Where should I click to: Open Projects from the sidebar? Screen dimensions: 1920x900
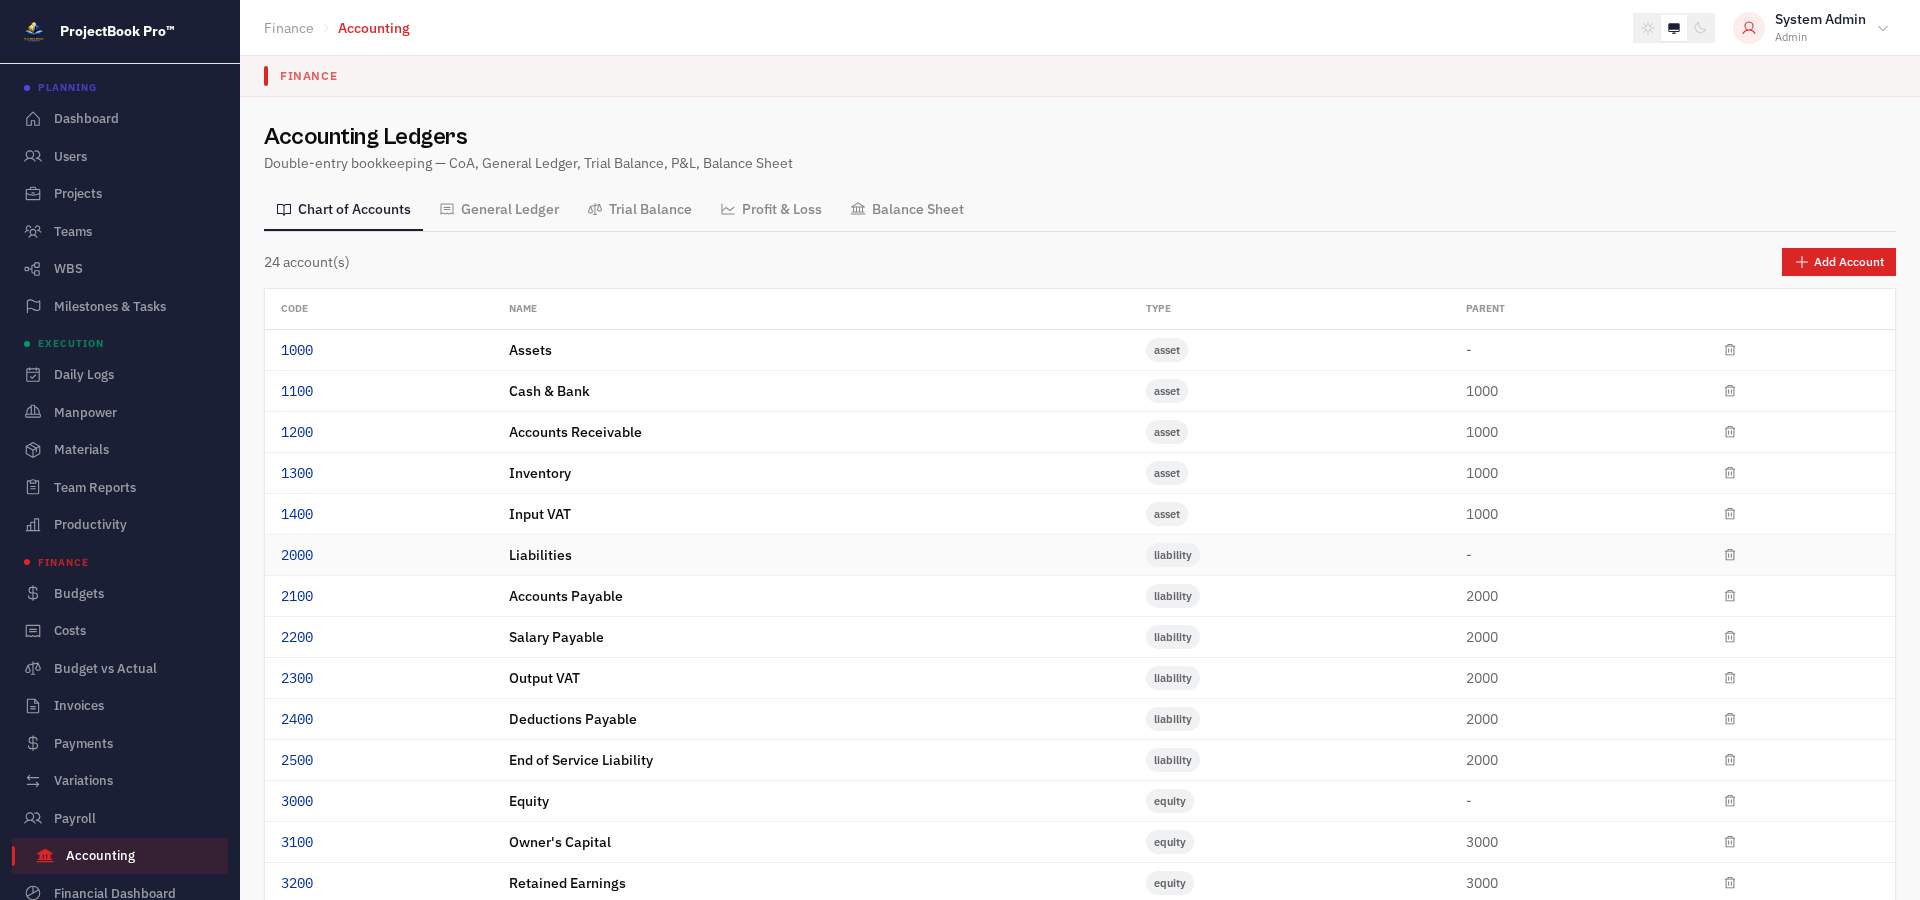tap(120, 193)
